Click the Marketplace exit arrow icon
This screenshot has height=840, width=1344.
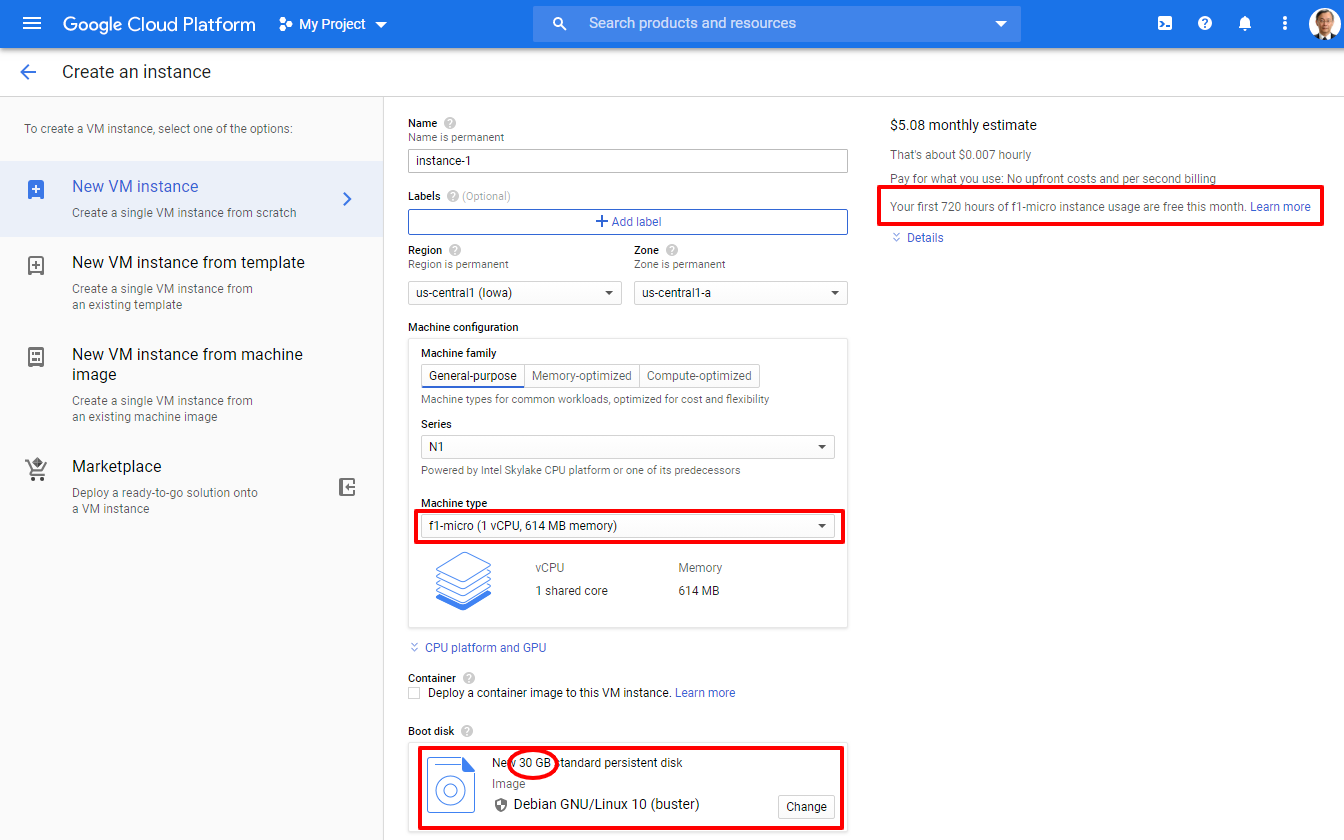pos(347,487)
